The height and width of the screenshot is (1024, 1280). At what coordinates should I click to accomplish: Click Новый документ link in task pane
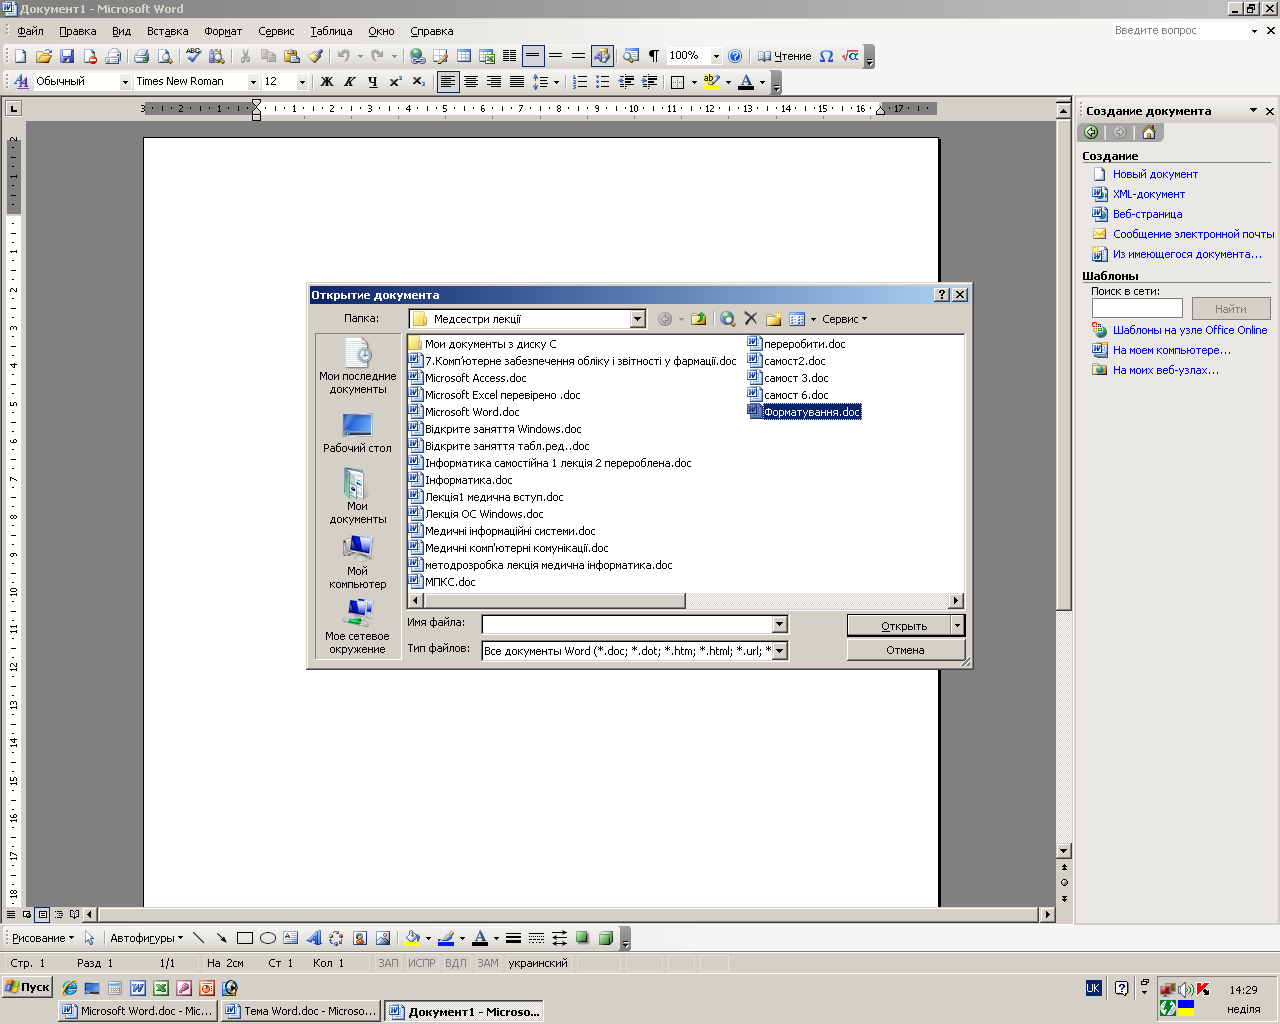1155,174
